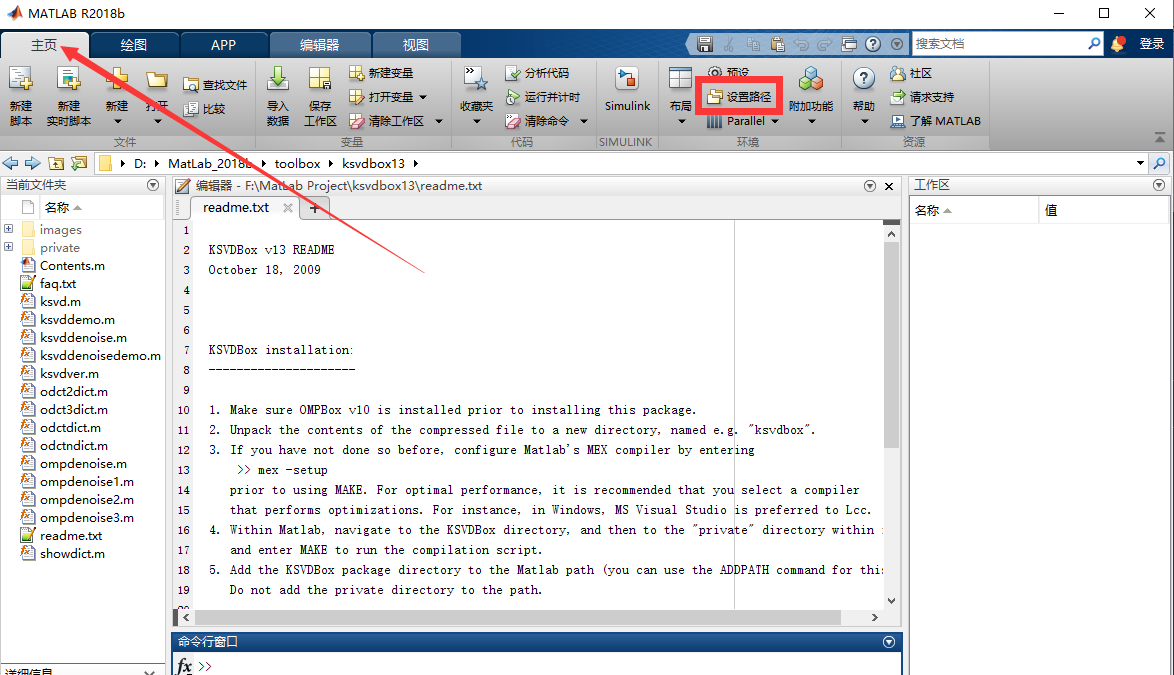Open the 命令行窗口 panel actions menu

coord(889,641)
